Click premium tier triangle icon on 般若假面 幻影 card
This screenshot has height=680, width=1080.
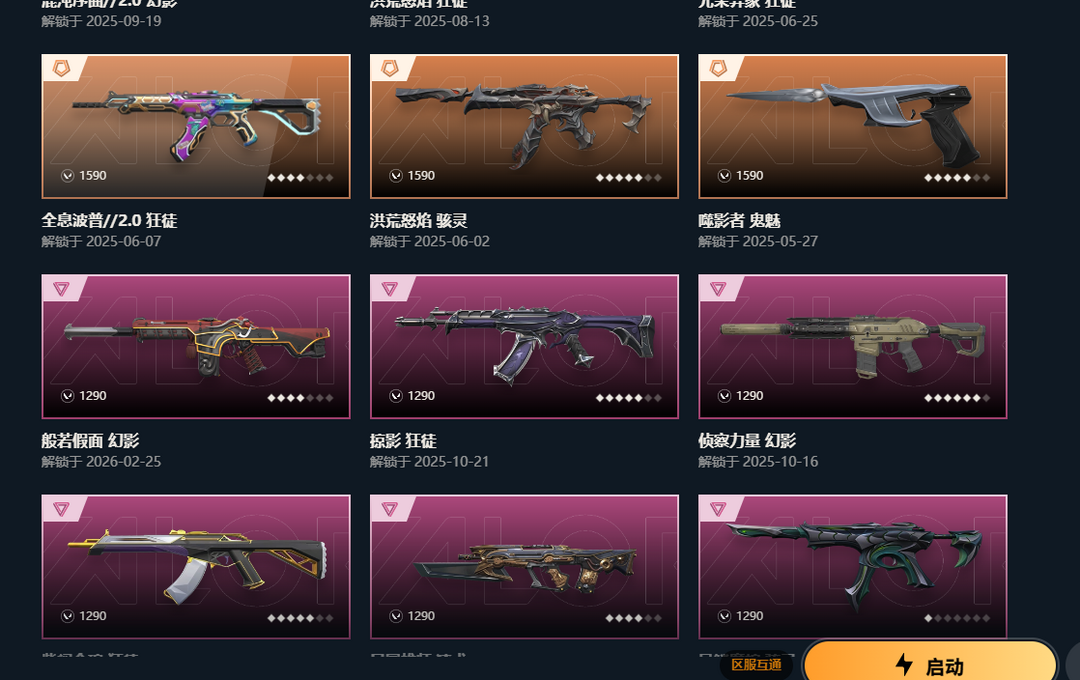[61, 289]
